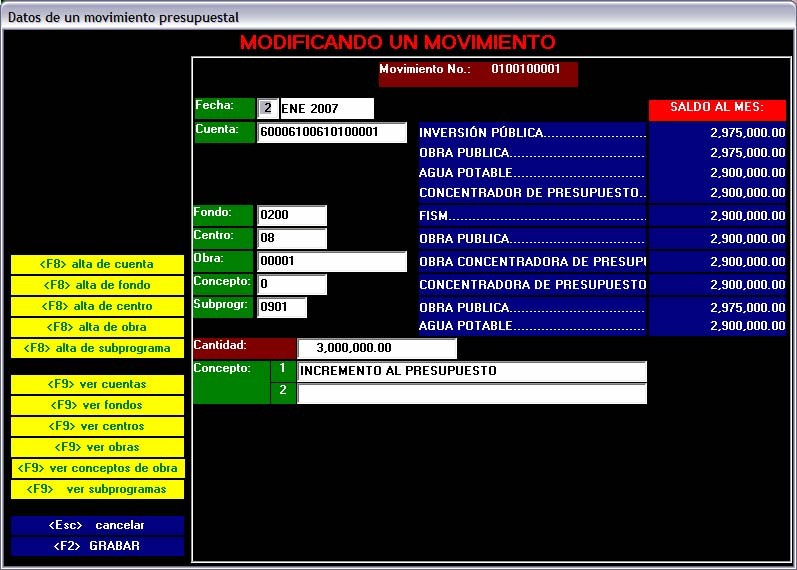Click F8 alta de subprograma
The height and width of the screenshot is (570, 797).
click(97, 348)
